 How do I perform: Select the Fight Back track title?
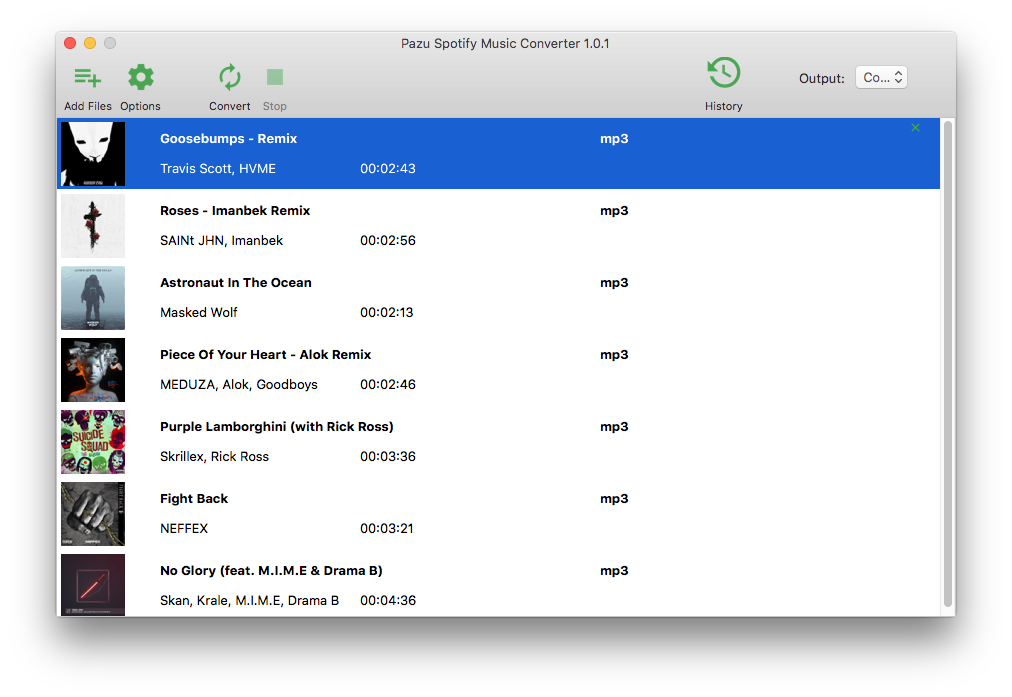194,499
